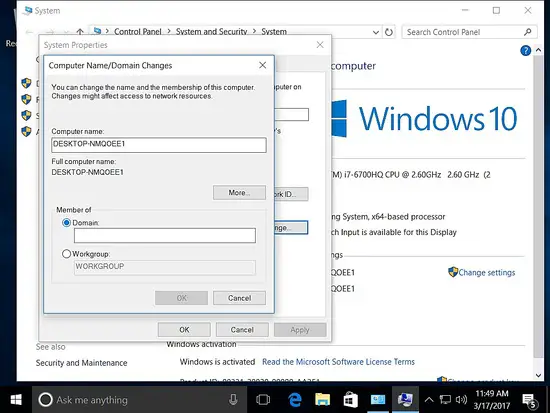The height and width of the screenshot is (413, 550).
Task: Open Change settings link in System window
Action: 487,273
